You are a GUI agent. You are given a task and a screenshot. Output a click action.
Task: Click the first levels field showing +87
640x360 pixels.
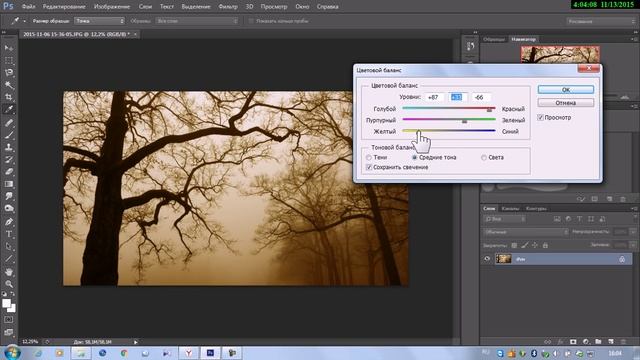tap(433, 97)
